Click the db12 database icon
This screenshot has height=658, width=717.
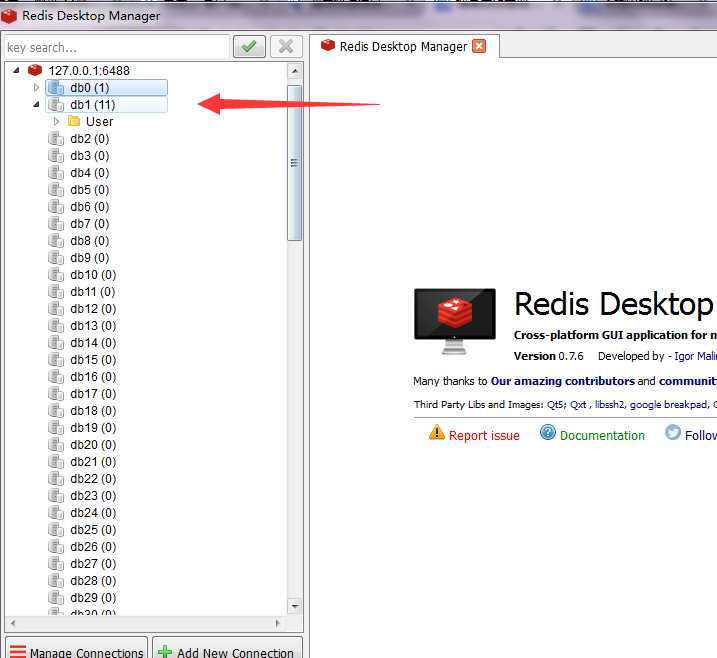(56, 309)
